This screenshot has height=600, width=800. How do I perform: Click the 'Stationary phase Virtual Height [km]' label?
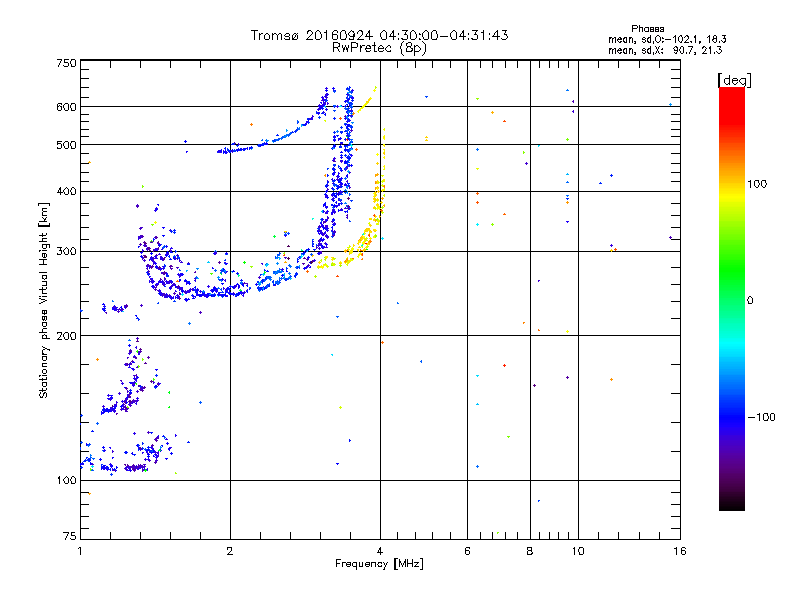pyautogui.click(x=43, y=300)
